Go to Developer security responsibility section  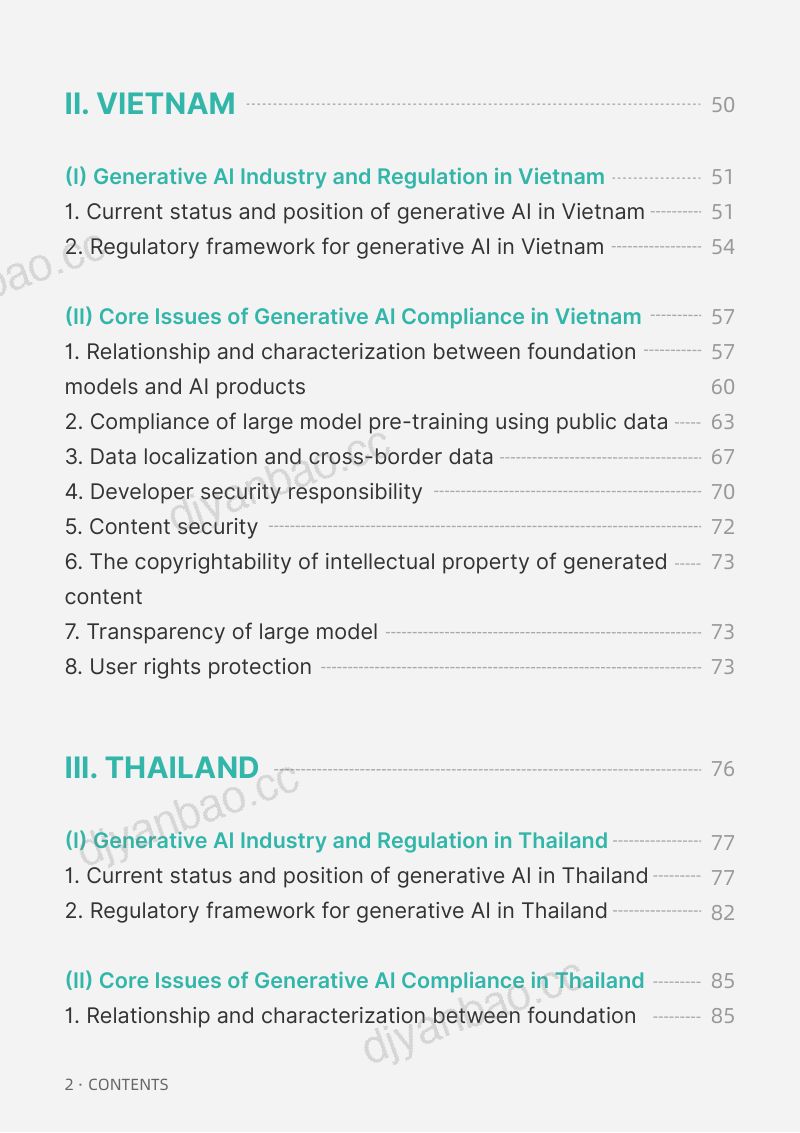[x=244, y=491]
